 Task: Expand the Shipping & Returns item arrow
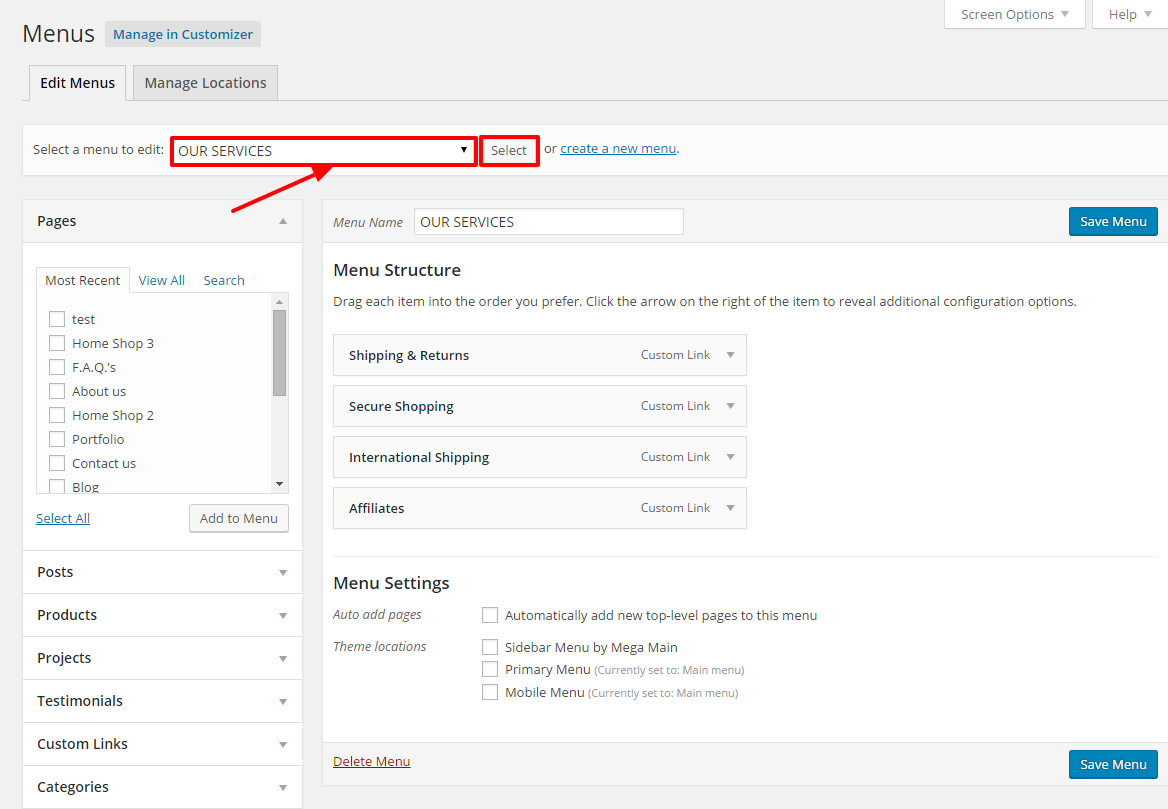pyautogui.click(x=730, y=355)
